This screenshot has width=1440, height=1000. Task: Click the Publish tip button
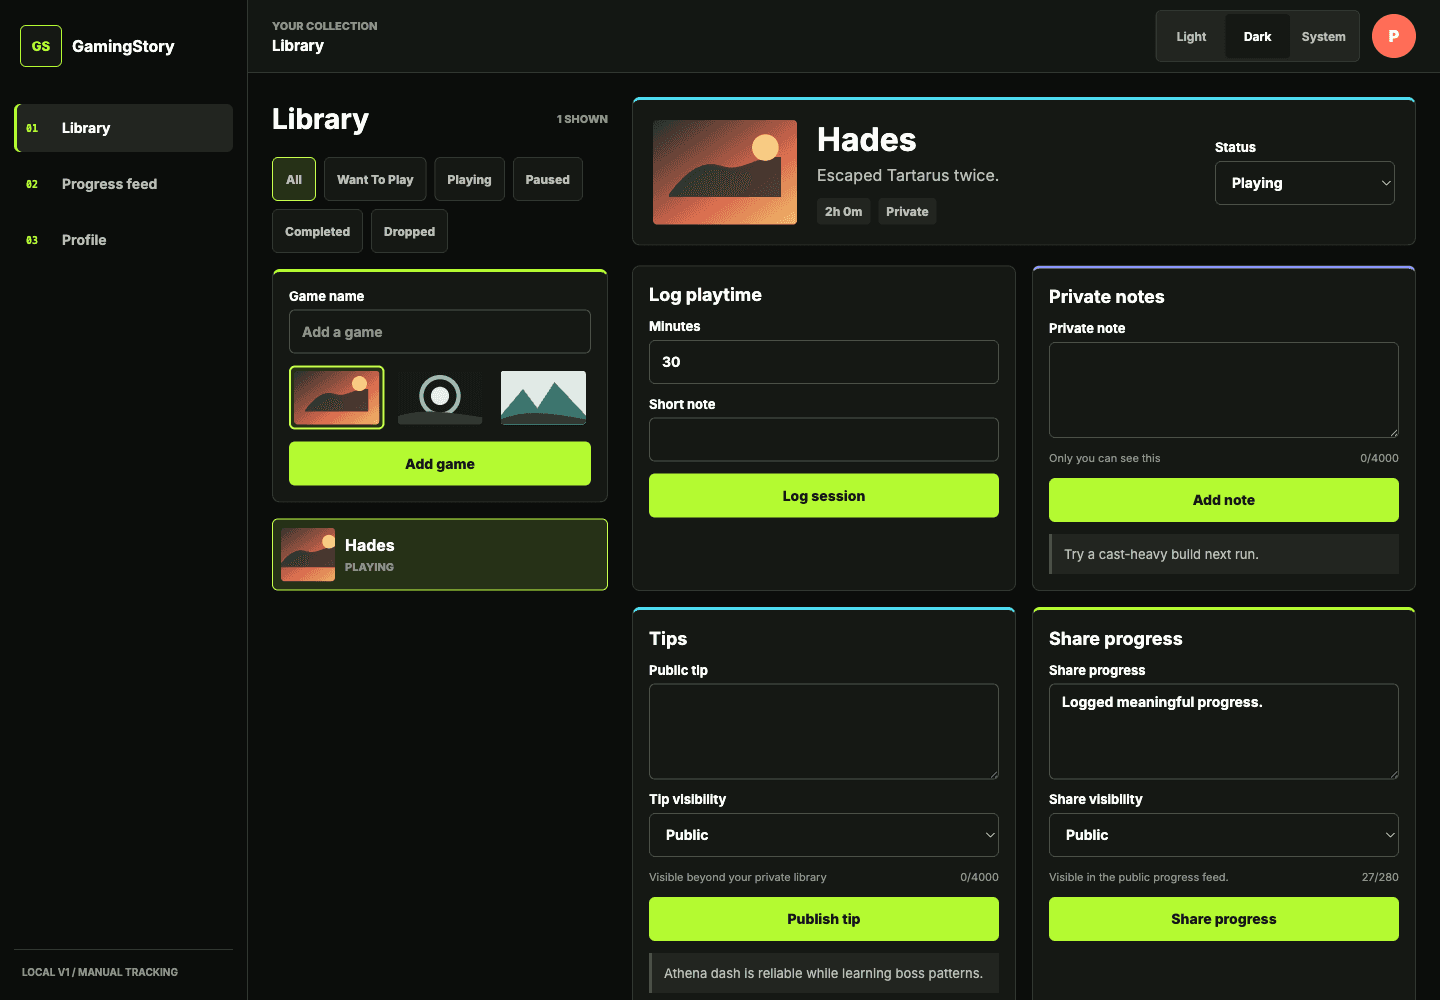pyautogui.click(x=824, y=919)
